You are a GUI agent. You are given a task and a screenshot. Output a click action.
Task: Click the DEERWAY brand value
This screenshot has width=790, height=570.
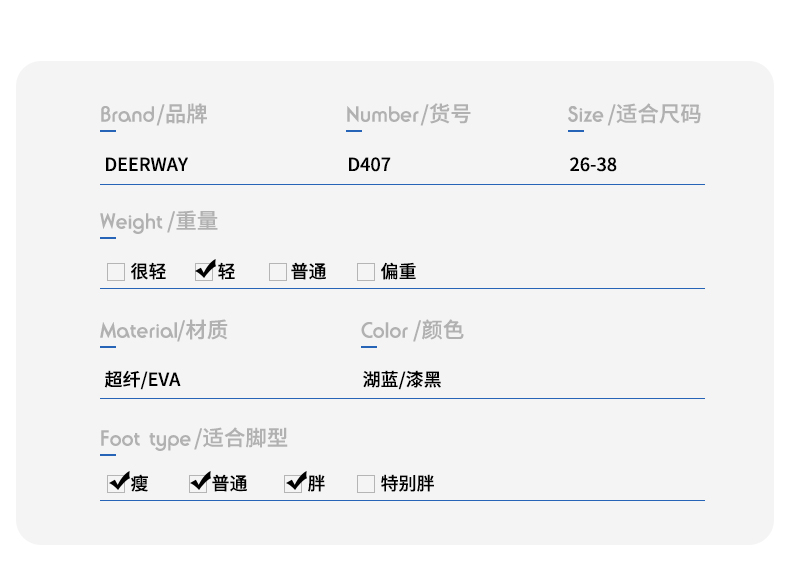point(146,165)
